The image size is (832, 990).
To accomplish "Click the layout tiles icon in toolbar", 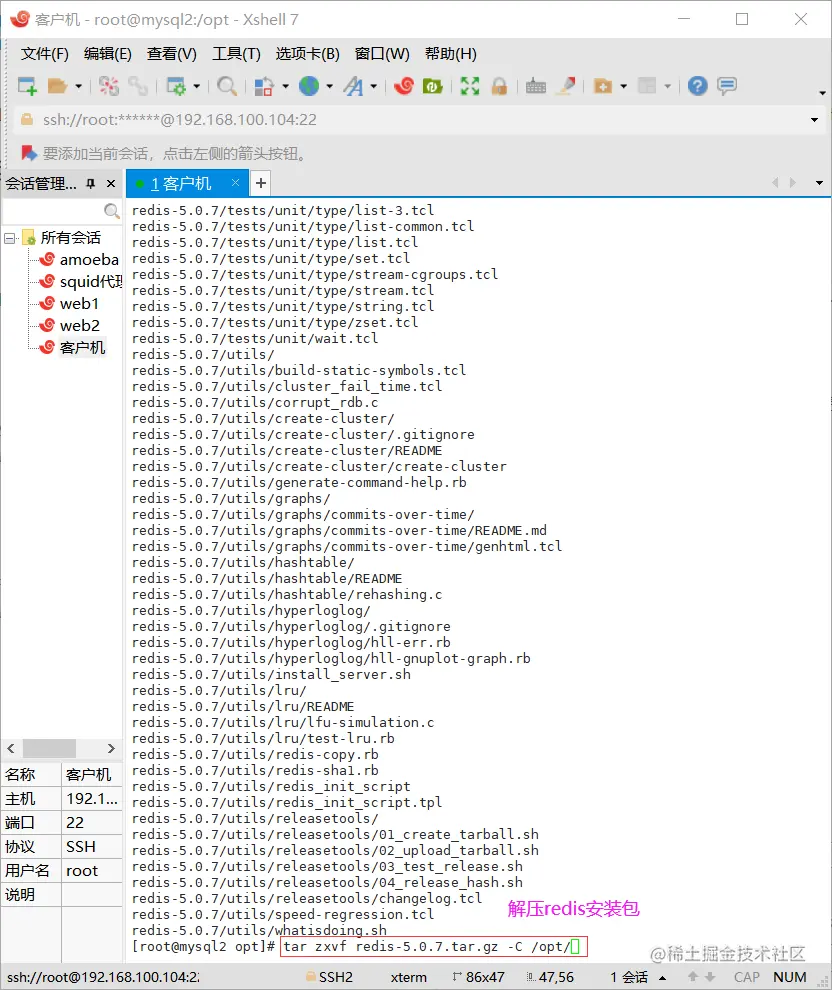I will pos(647,86).
